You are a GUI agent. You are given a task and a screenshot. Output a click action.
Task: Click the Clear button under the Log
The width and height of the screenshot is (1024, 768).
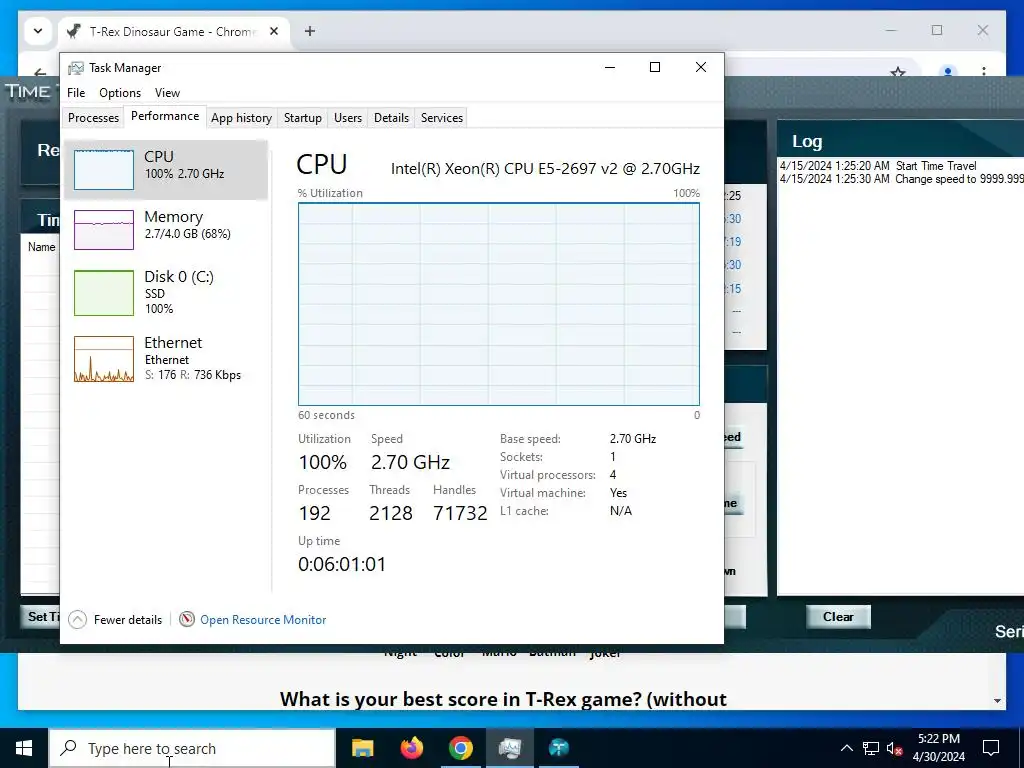(838, 616)
